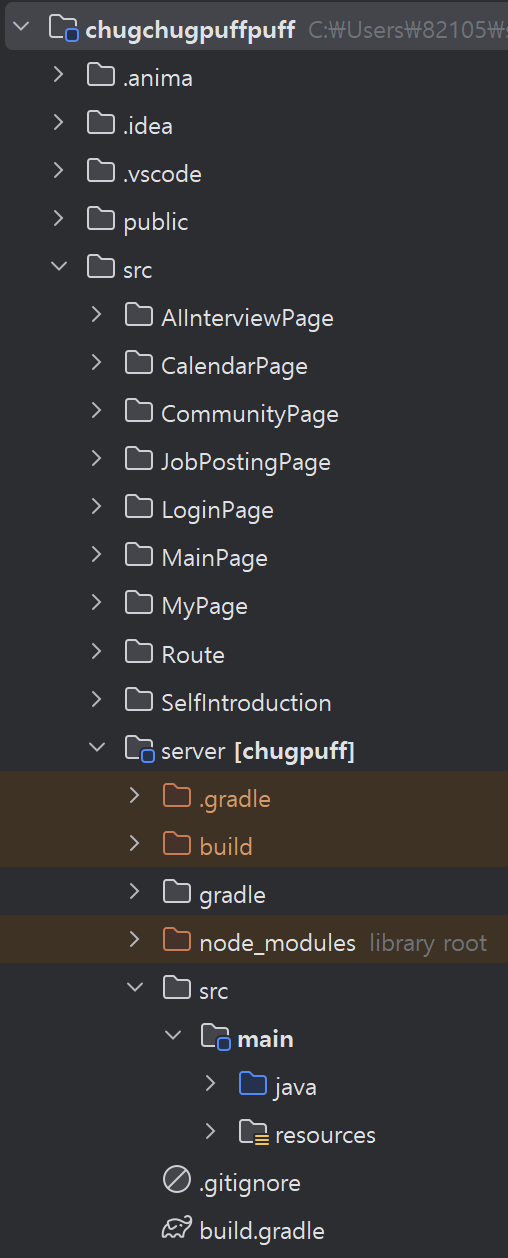Expand the build folder chevron
This screenshot has width=508, height=1258.
[135, 844]
